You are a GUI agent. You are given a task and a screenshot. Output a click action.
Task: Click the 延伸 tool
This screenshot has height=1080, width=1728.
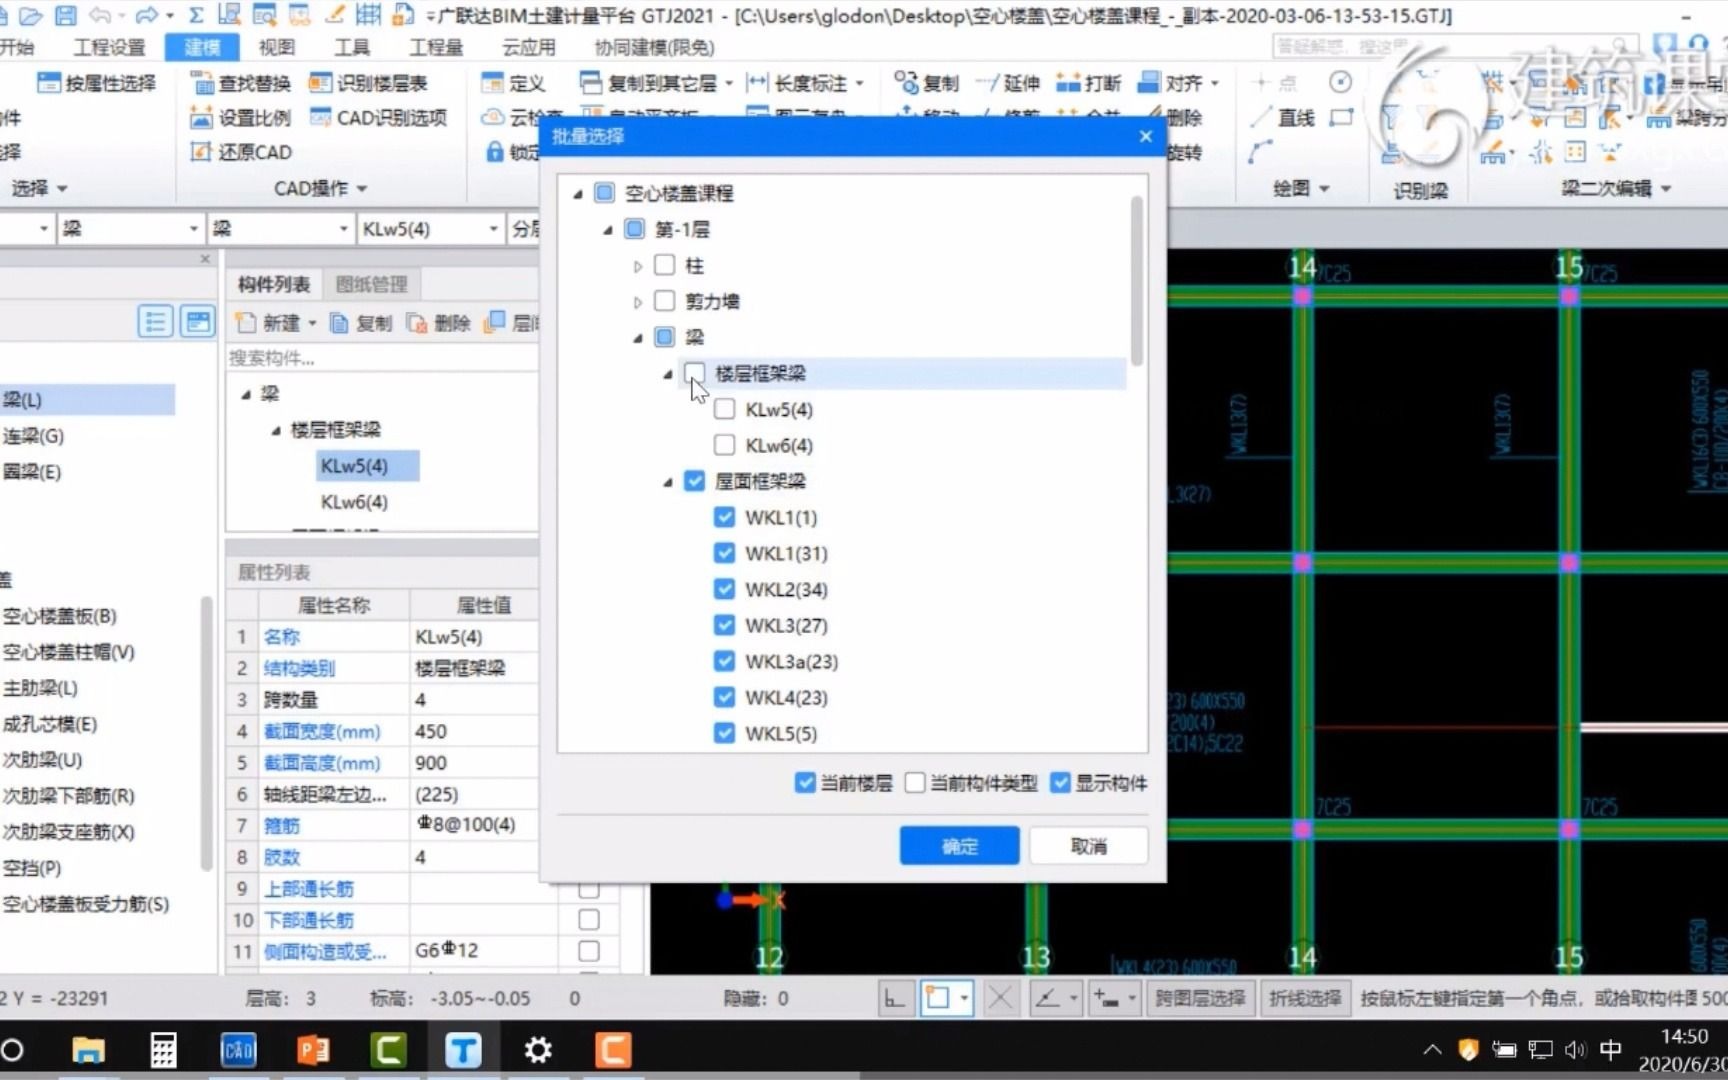pos(1007,83)
